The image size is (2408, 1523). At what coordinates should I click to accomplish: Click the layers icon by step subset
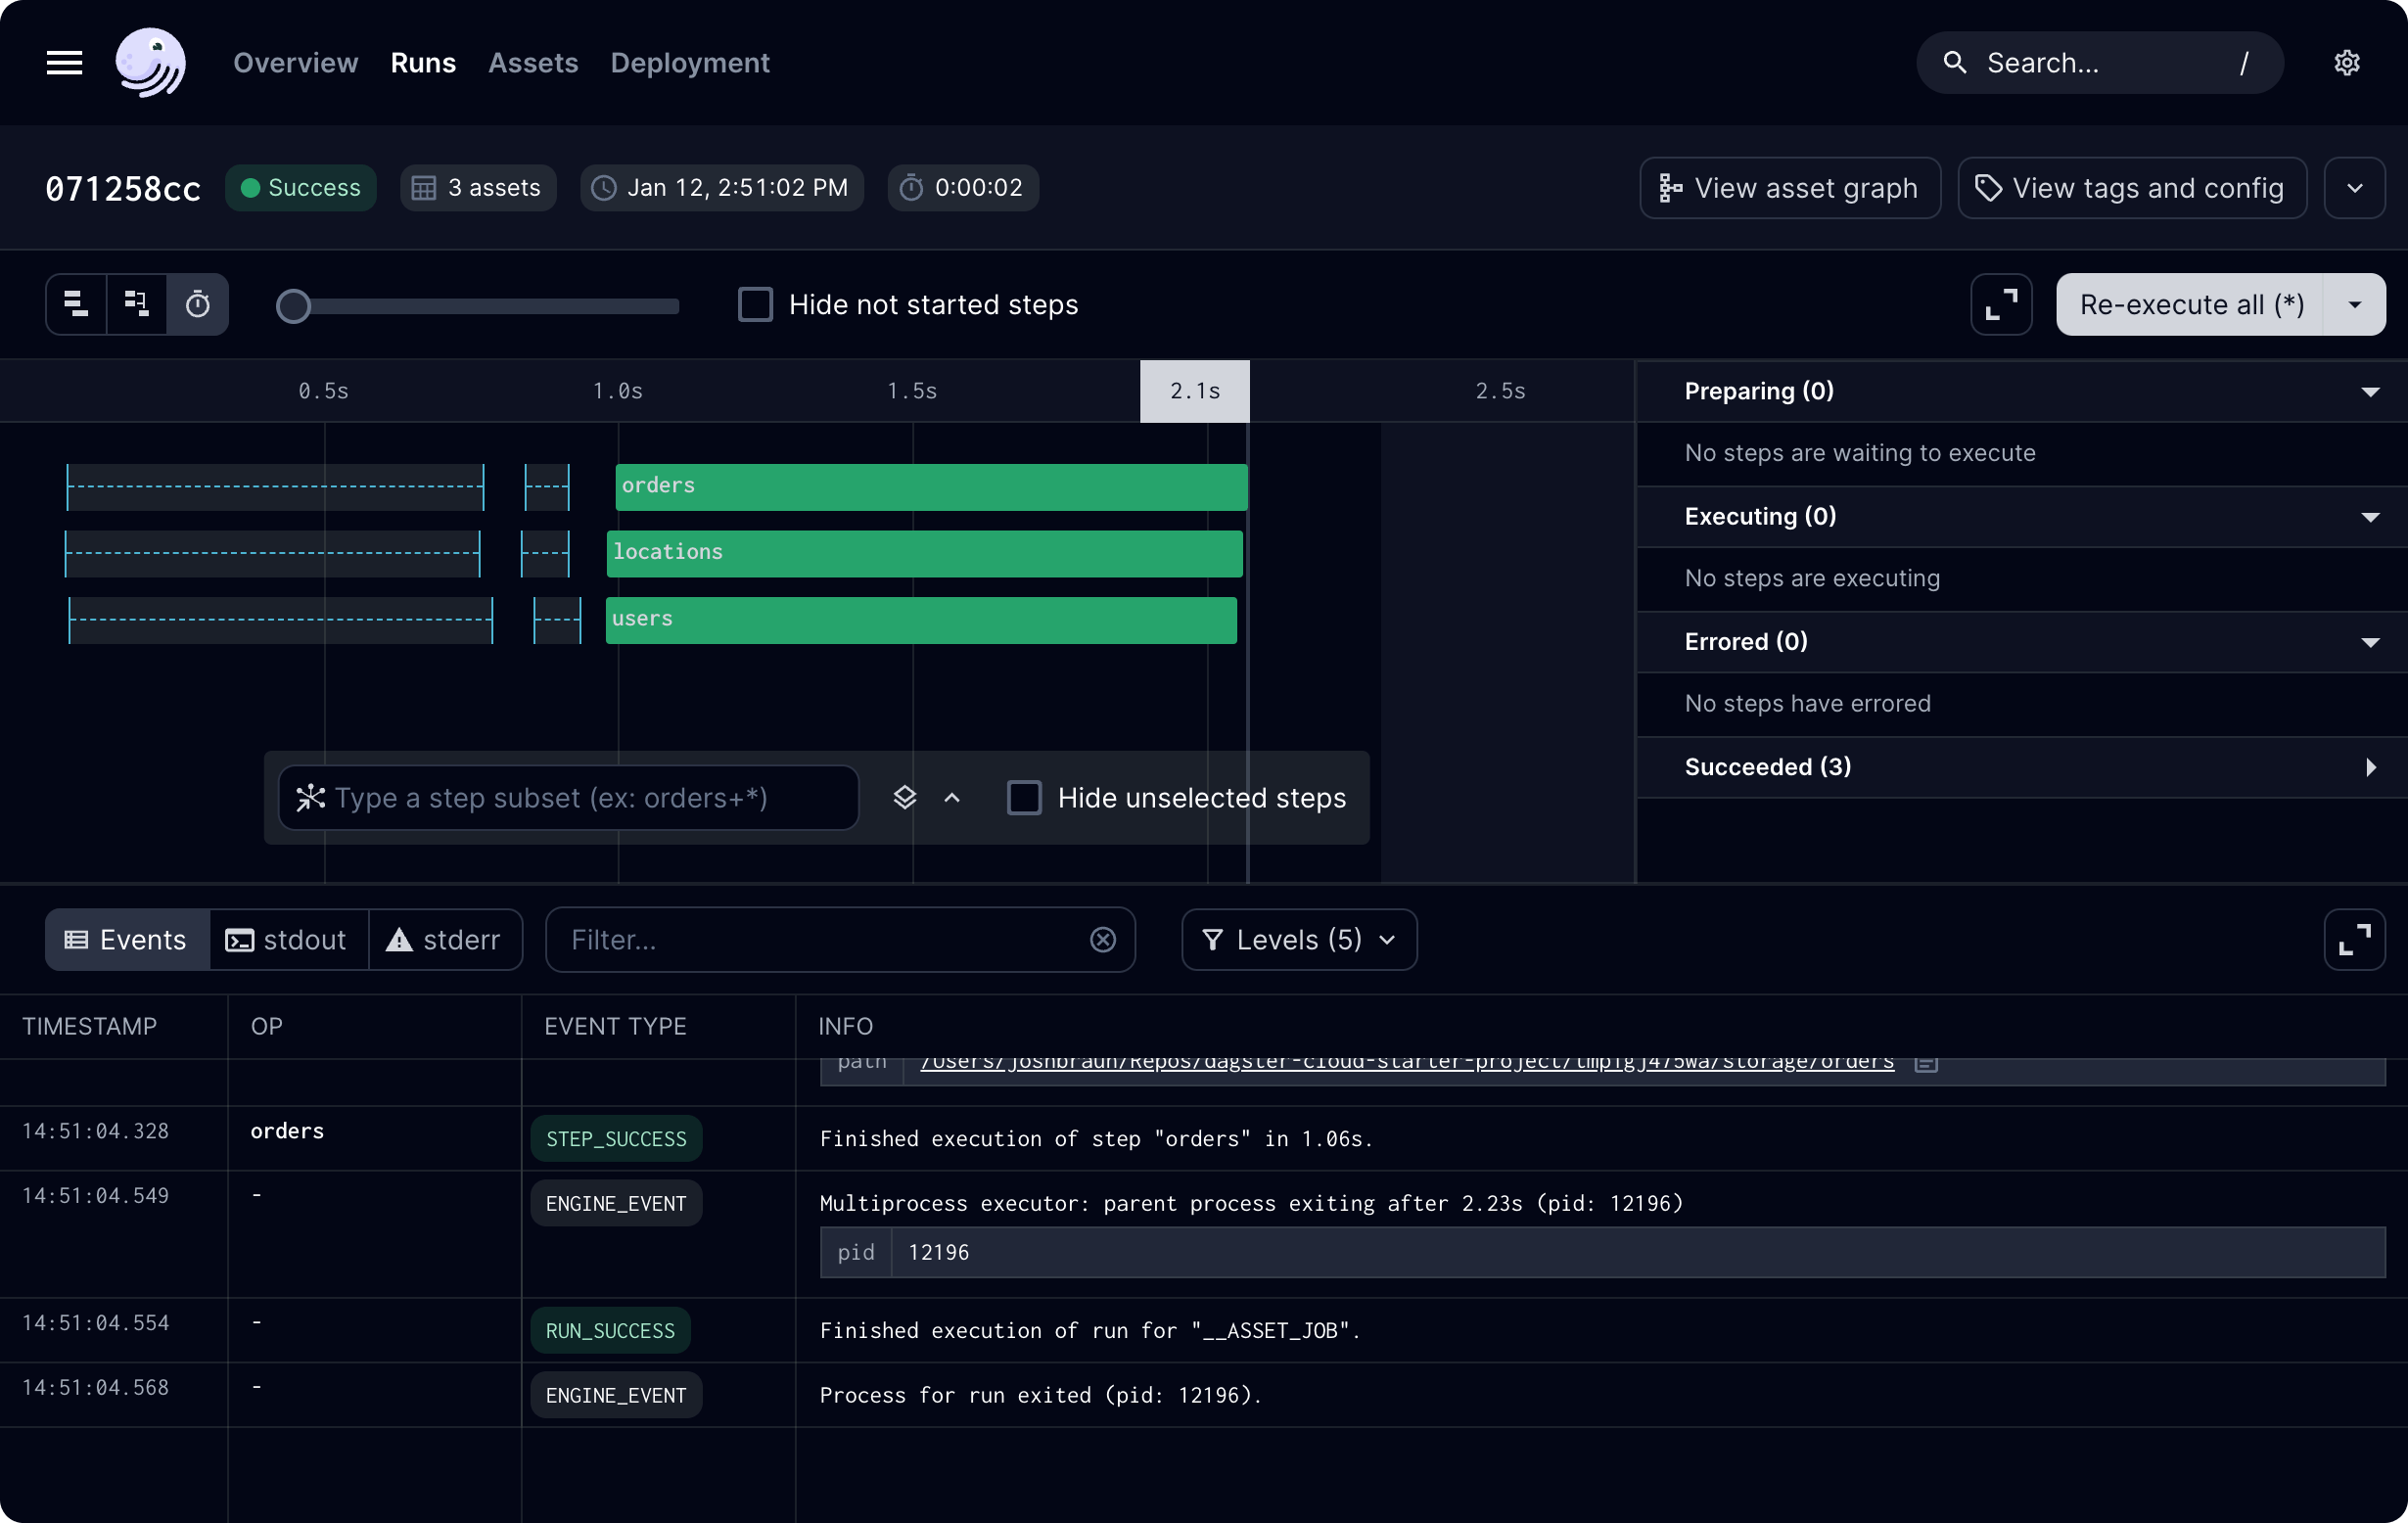(x=904, y=798)
